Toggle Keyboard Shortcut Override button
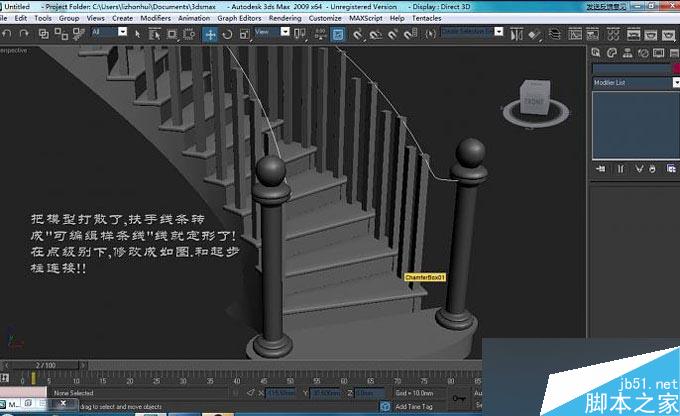Image resolution: width=680 pixels, height=416 pixels. pos(338,34)
